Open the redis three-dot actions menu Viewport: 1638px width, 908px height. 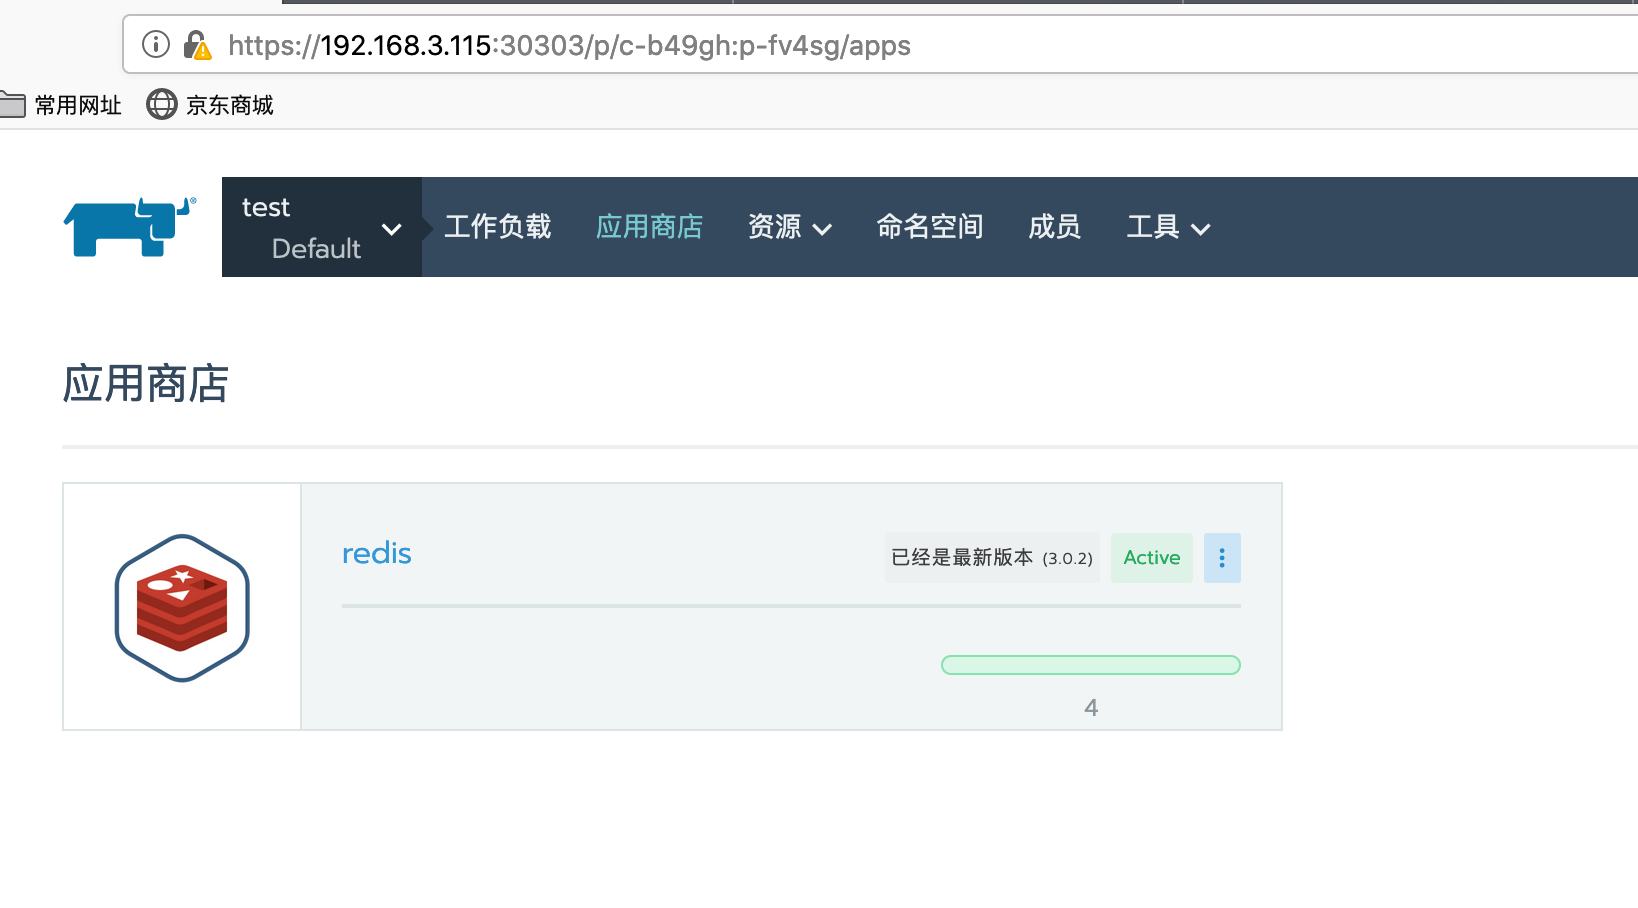pos(1222,558)
